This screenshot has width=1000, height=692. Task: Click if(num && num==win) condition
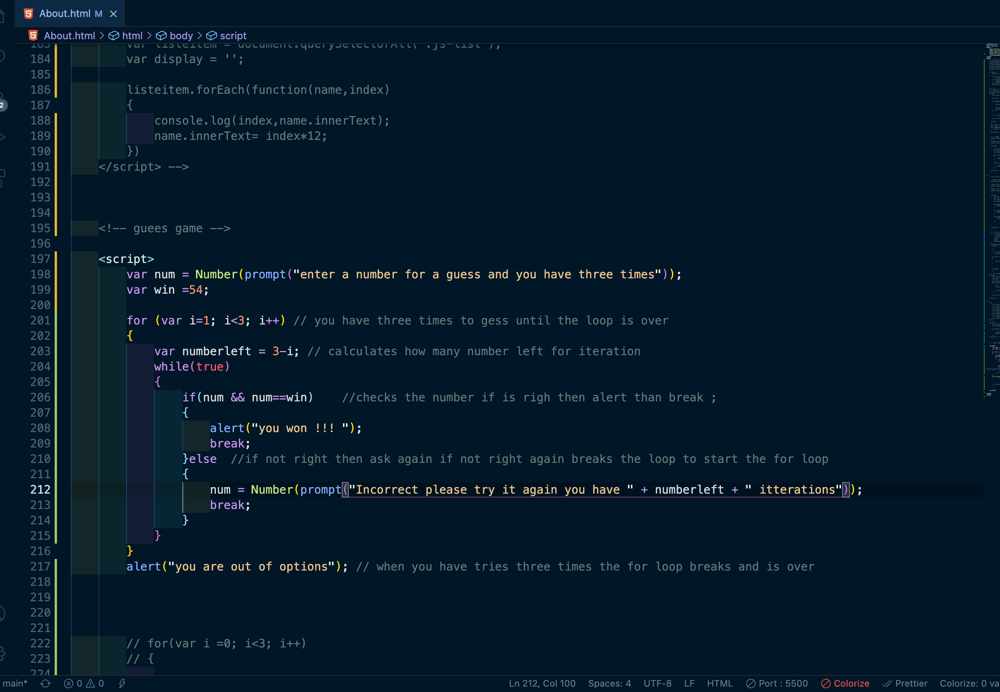pyautogui.click(x=248, y=397)
